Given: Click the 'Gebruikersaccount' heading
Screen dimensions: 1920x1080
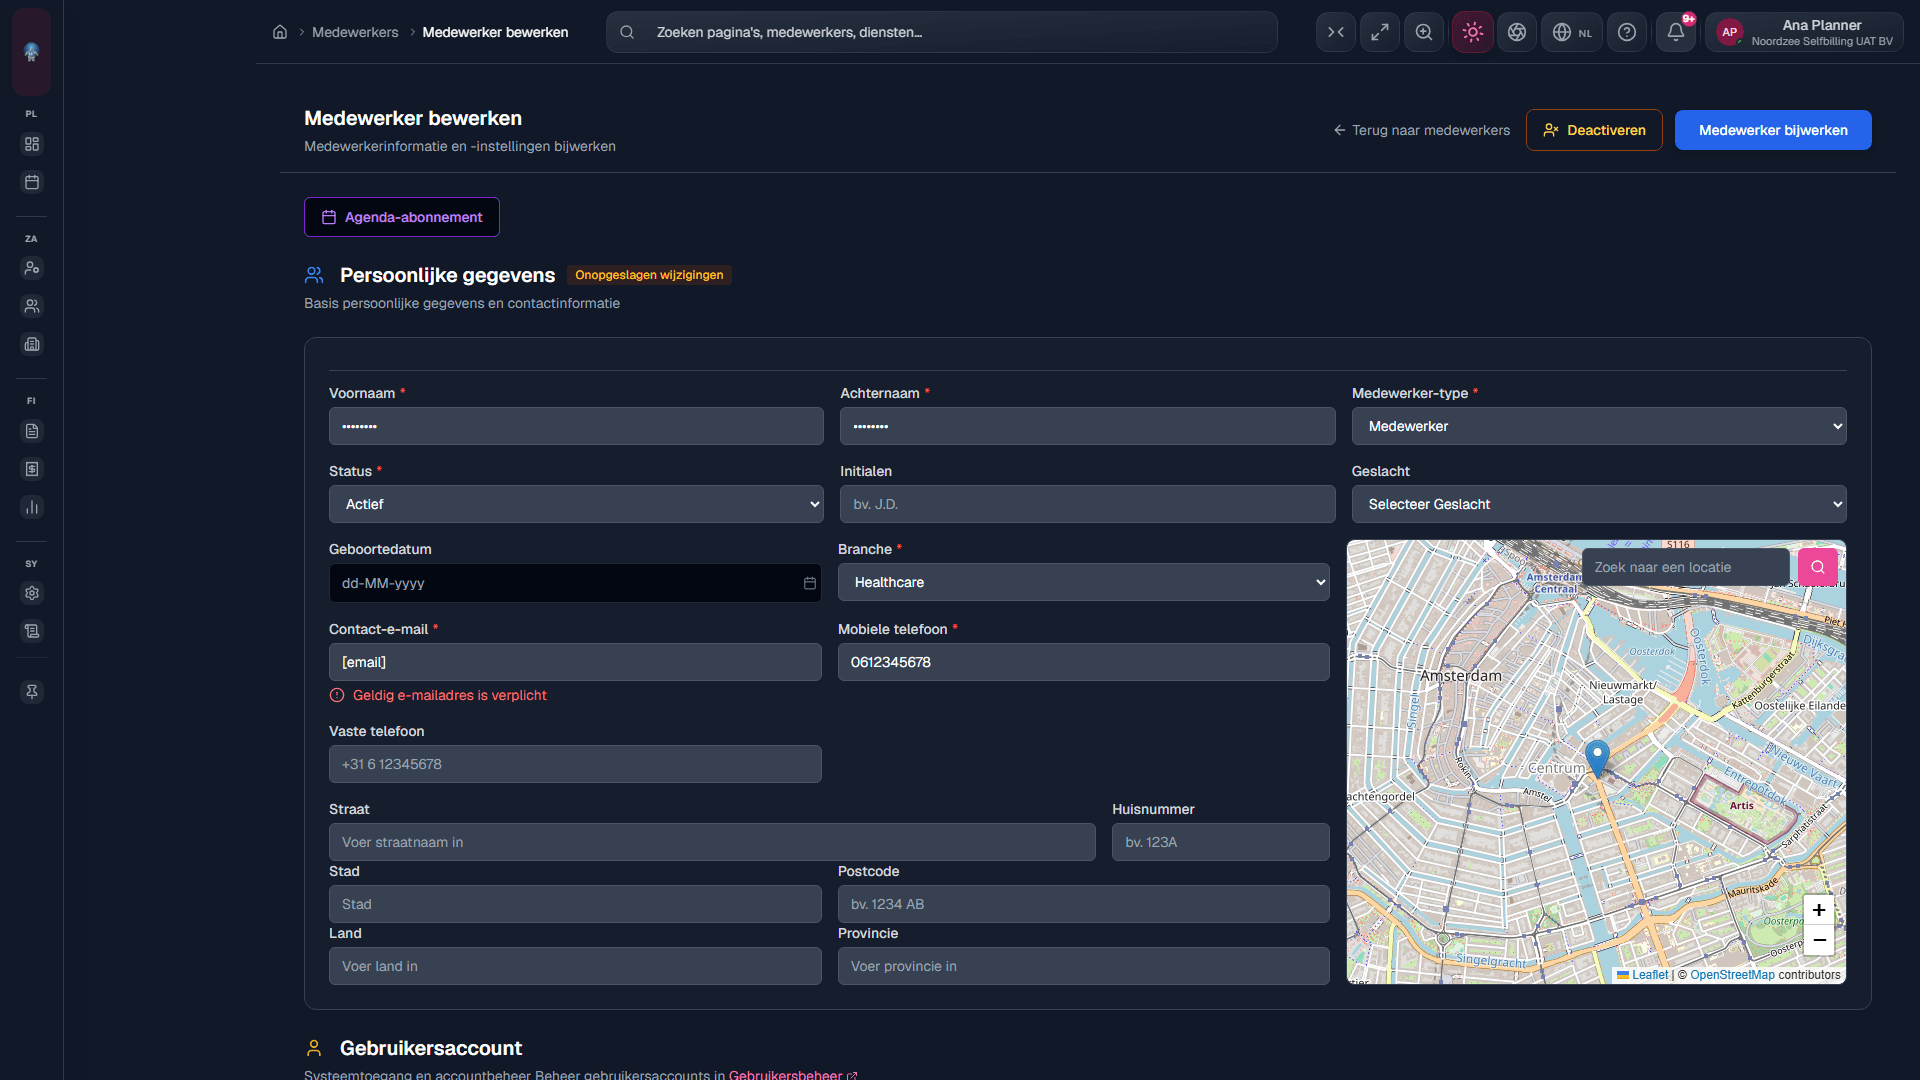Looking at the screenshot, I should 431,1048.
